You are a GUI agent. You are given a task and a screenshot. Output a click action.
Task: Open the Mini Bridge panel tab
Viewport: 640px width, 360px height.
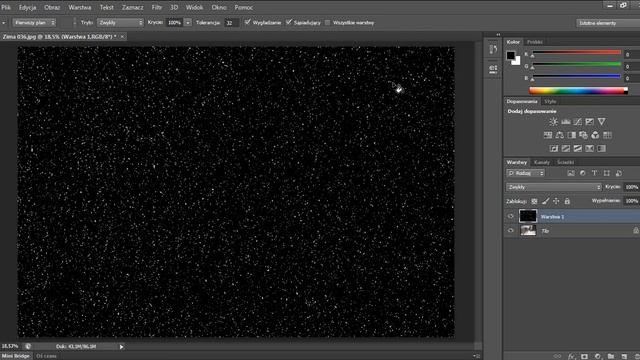point(16,356)
